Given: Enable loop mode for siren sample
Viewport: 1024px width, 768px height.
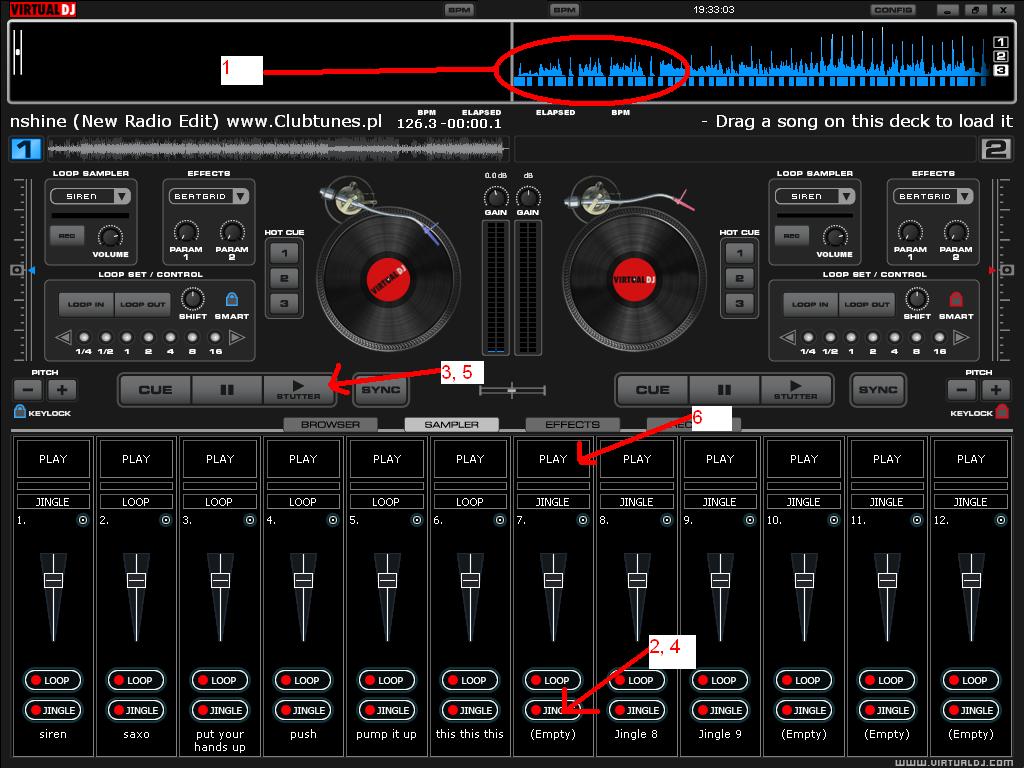Looking at the screenshot, I should tap(53, 680).
